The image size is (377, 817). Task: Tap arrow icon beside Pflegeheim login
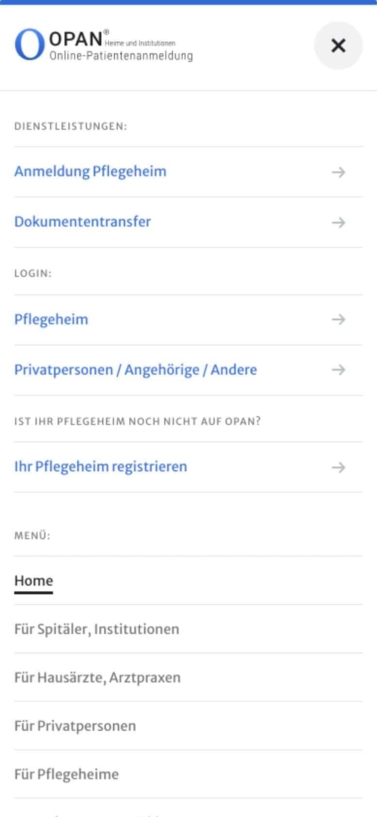click(x=338, y=319)
